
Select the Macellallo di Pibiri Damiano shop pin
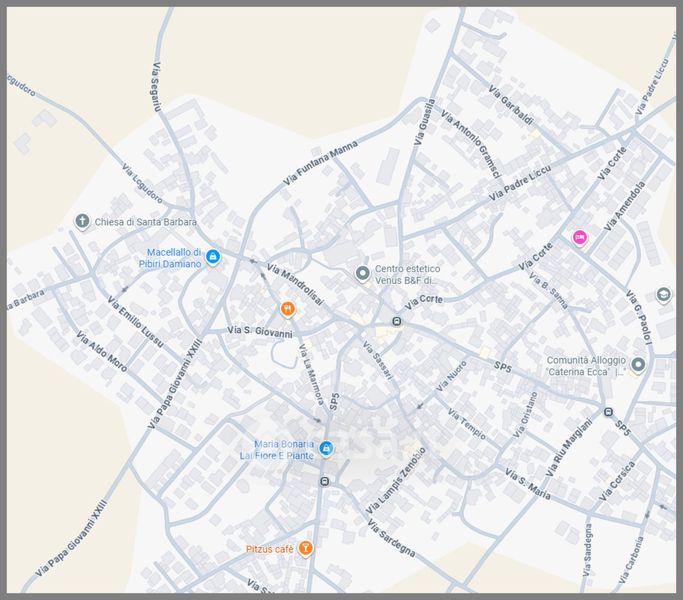pyautogui.click(x=213, y=258)
